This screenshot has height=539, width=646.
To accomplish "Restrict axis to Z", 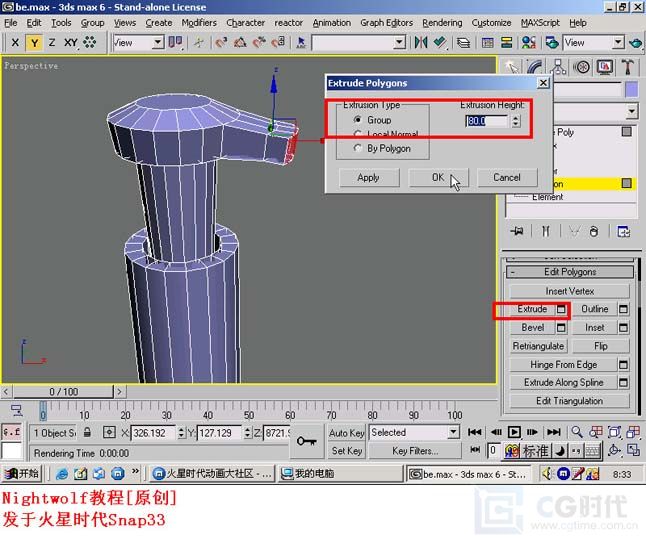I will 52,42.
